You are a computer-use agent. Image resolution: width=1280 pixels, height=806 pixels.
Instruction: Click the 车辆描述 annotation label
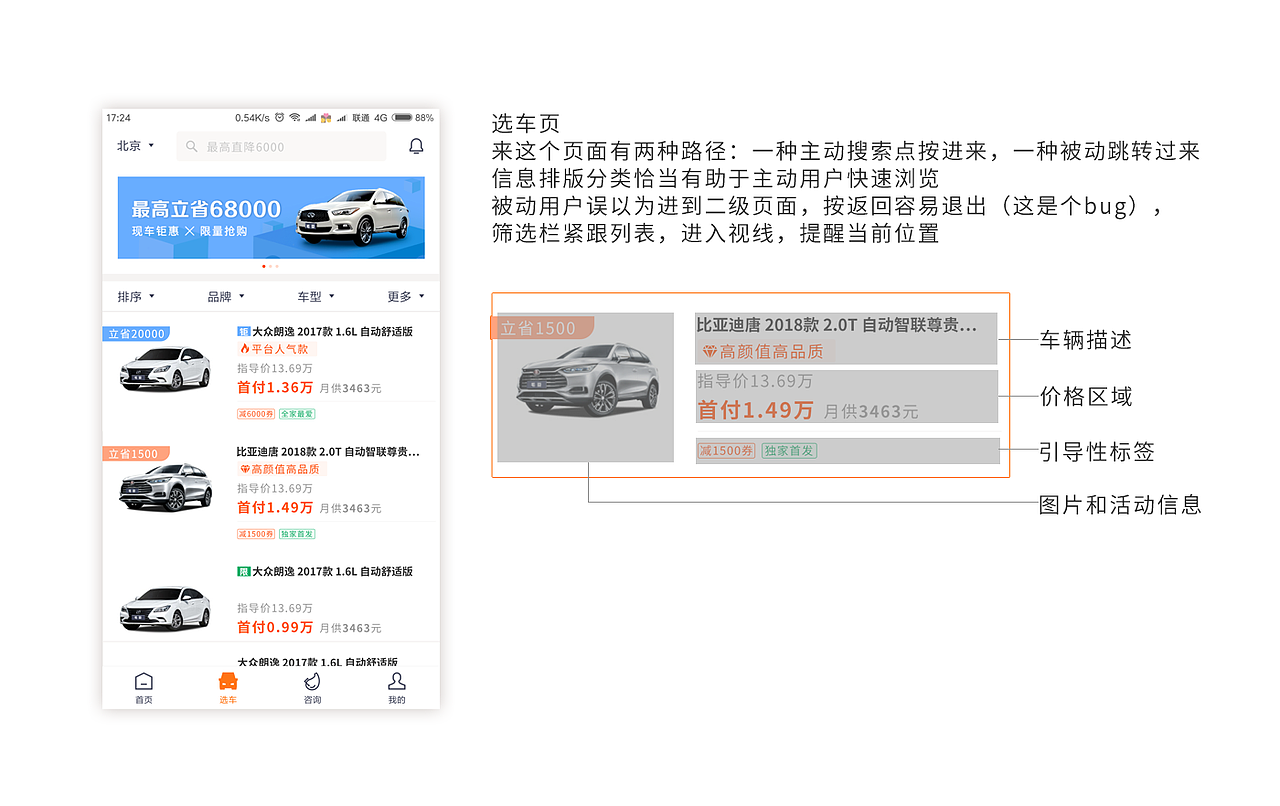point(1085,340)
